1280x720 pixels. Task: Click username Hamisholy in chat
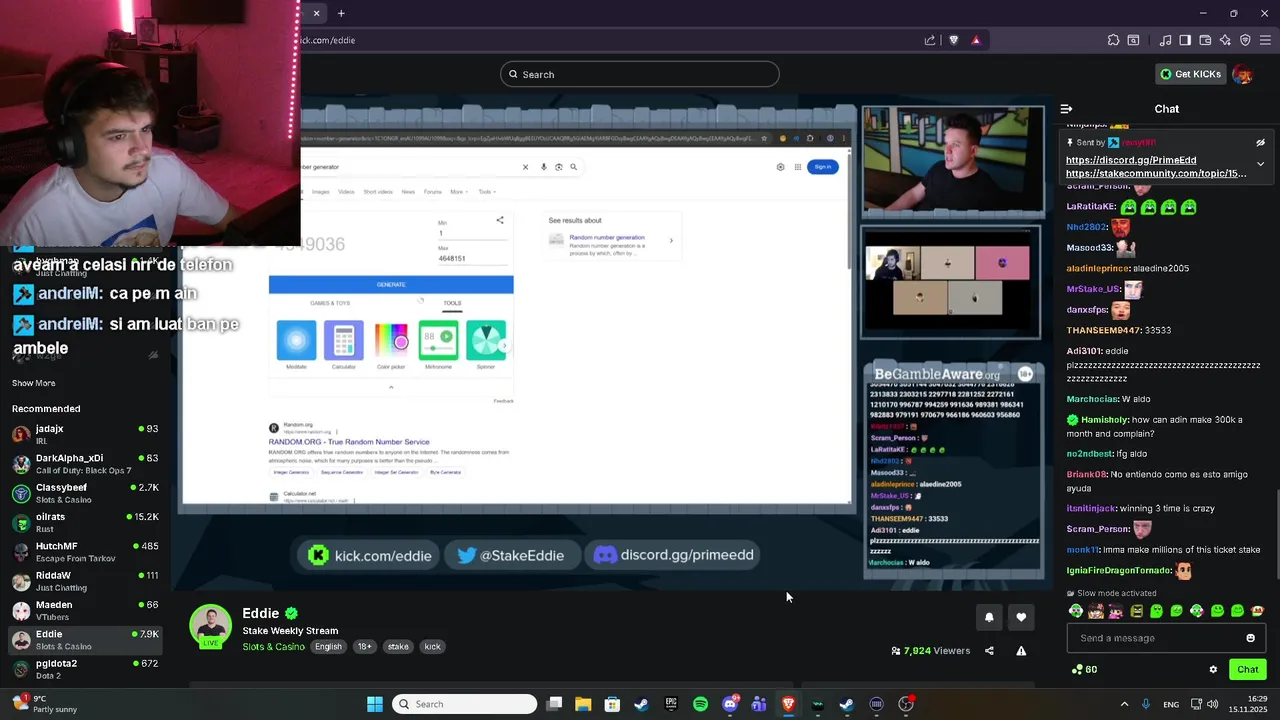point(1104,420)
